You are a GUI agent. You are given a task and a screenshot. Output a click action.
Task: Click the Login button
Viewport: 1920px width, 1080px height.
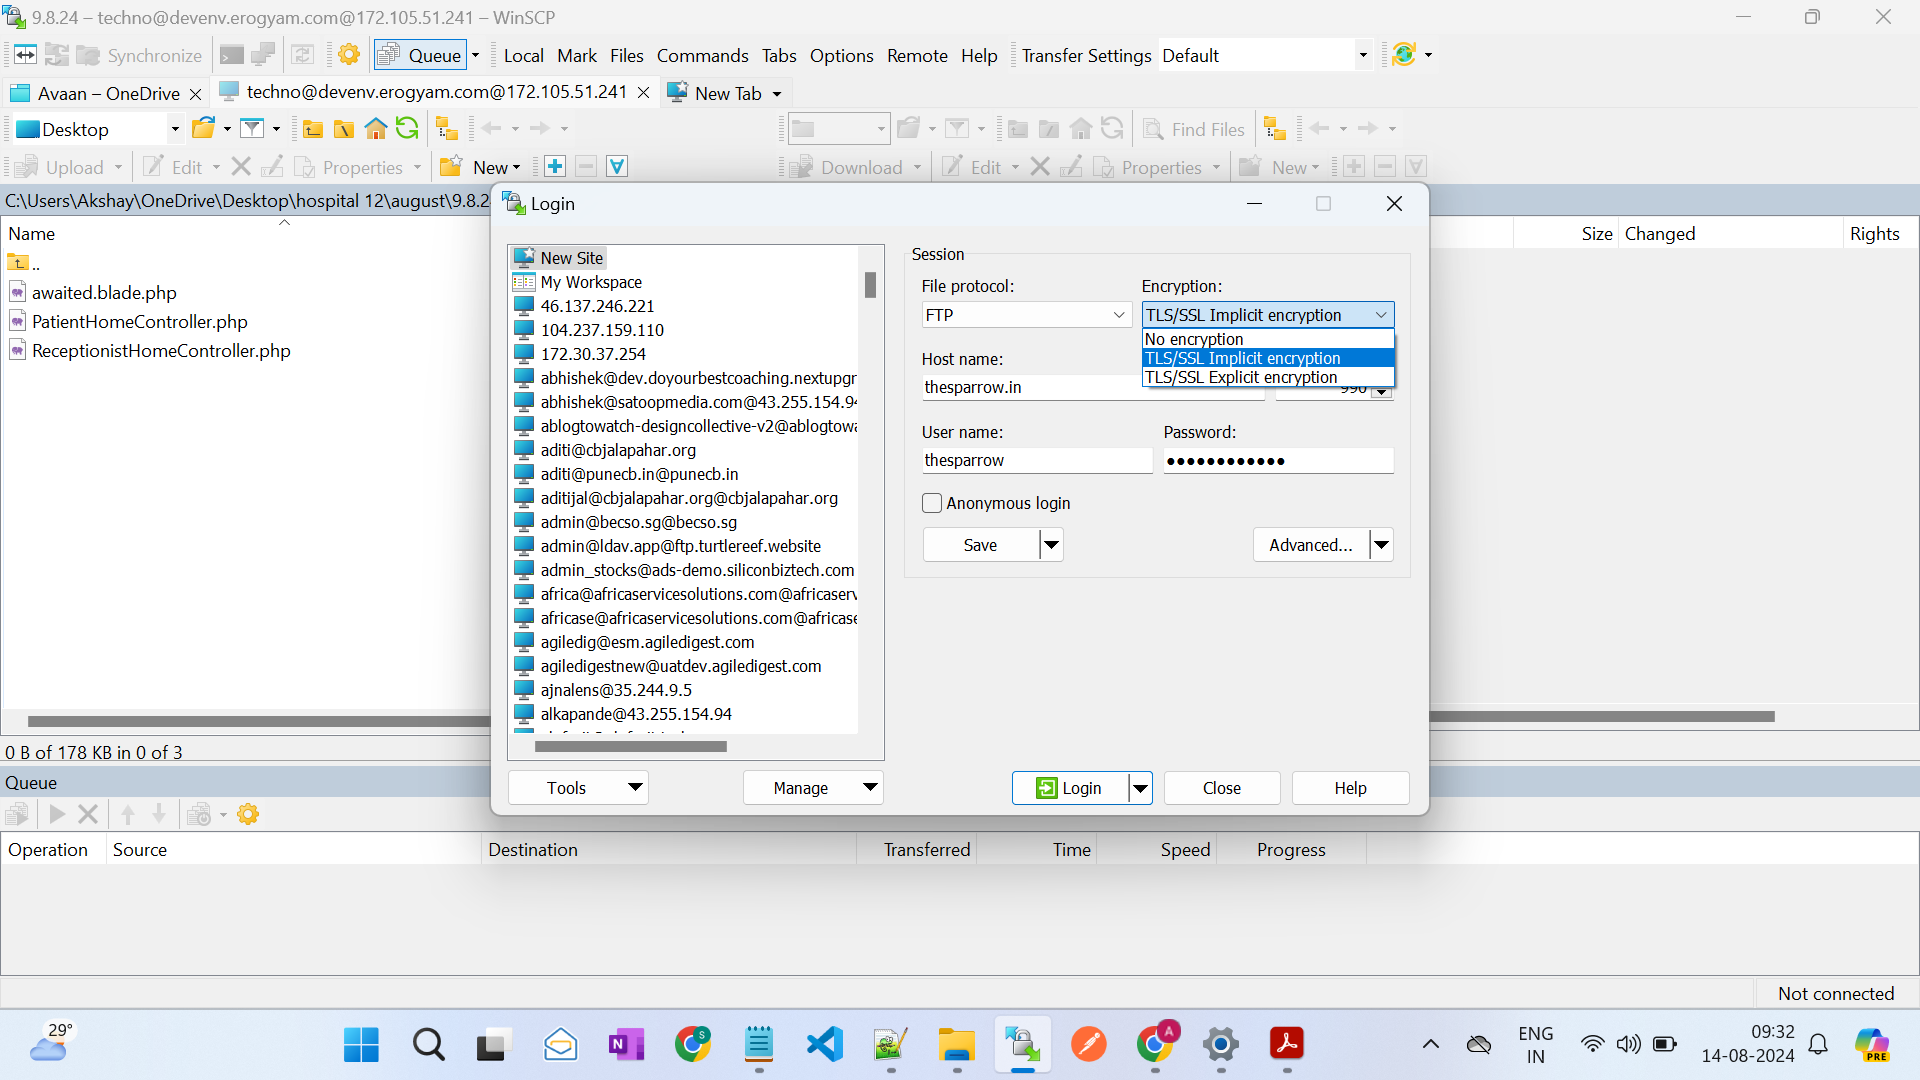click(1070, 788)
